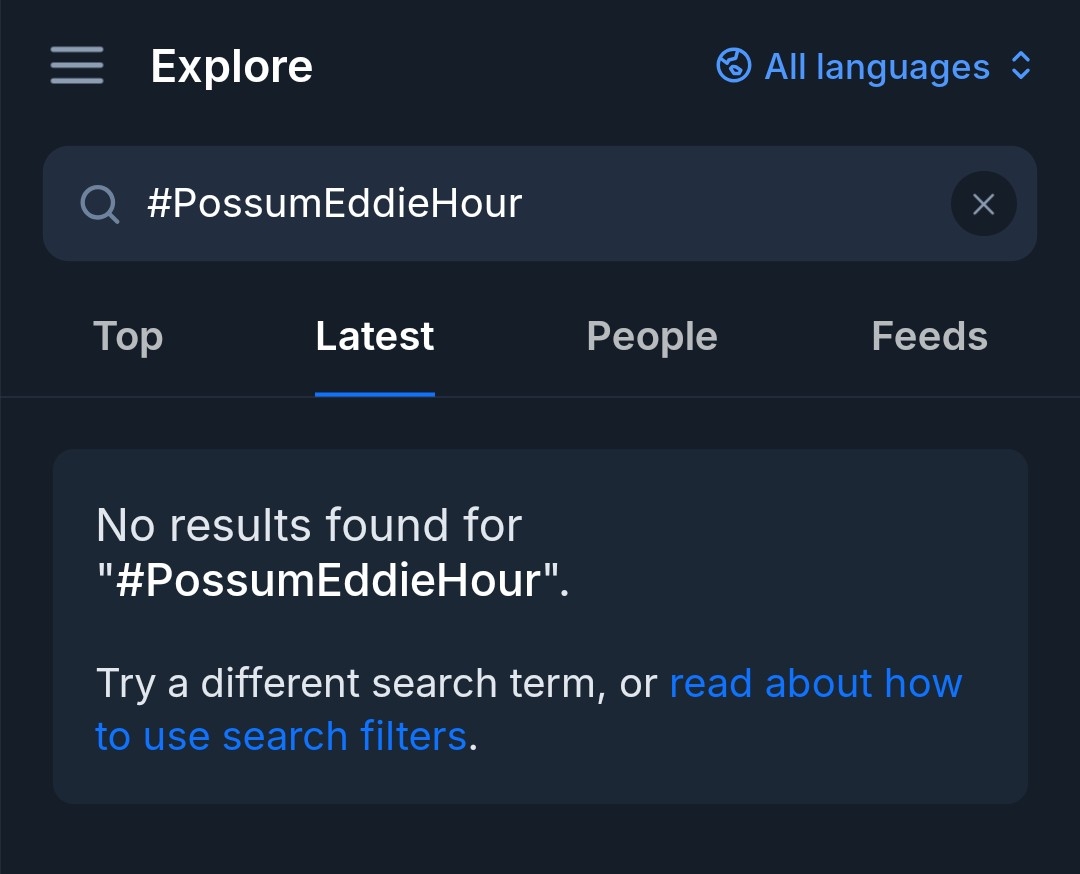Click the Explore page heading
The height and width of the screenshot is (874, 1080).
pos(231,67)
